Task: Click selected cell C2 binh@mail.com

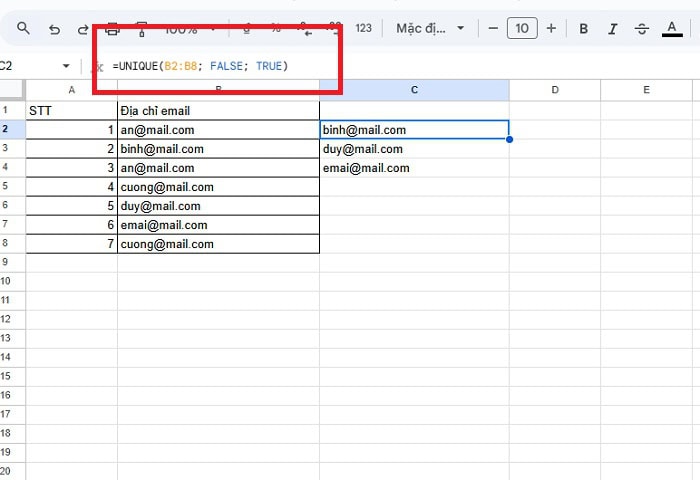Action: pos(414,130)
